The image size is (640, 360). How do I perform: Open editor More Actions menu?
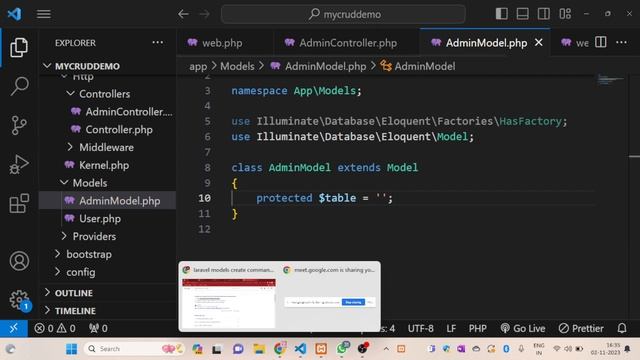pos(621,42)
